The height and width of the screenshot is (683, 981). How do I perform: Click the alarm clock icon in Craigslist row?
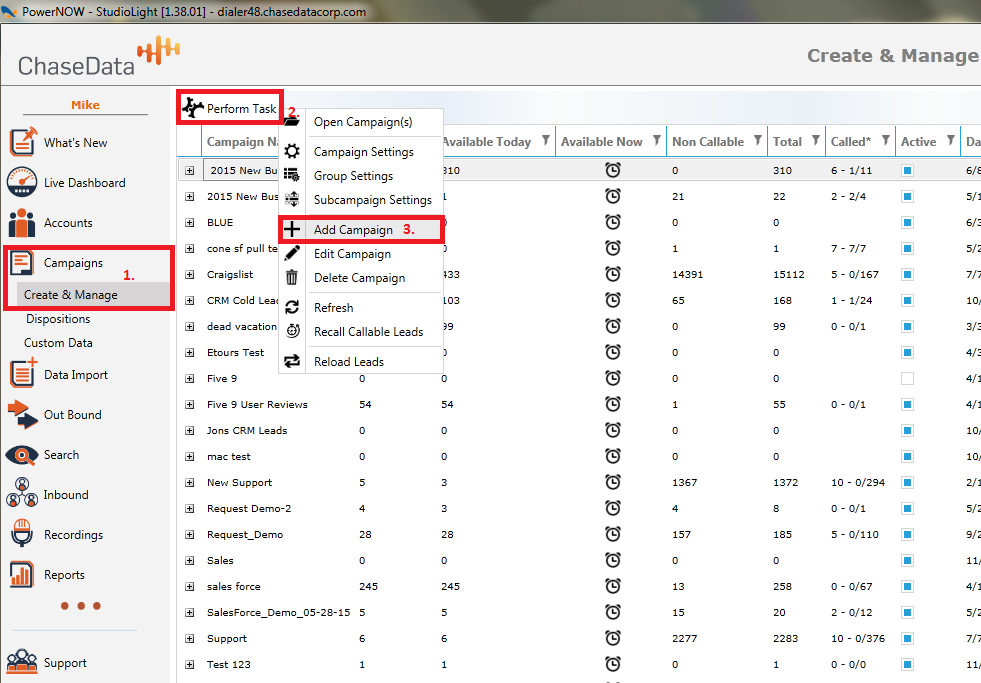[612, 274]
